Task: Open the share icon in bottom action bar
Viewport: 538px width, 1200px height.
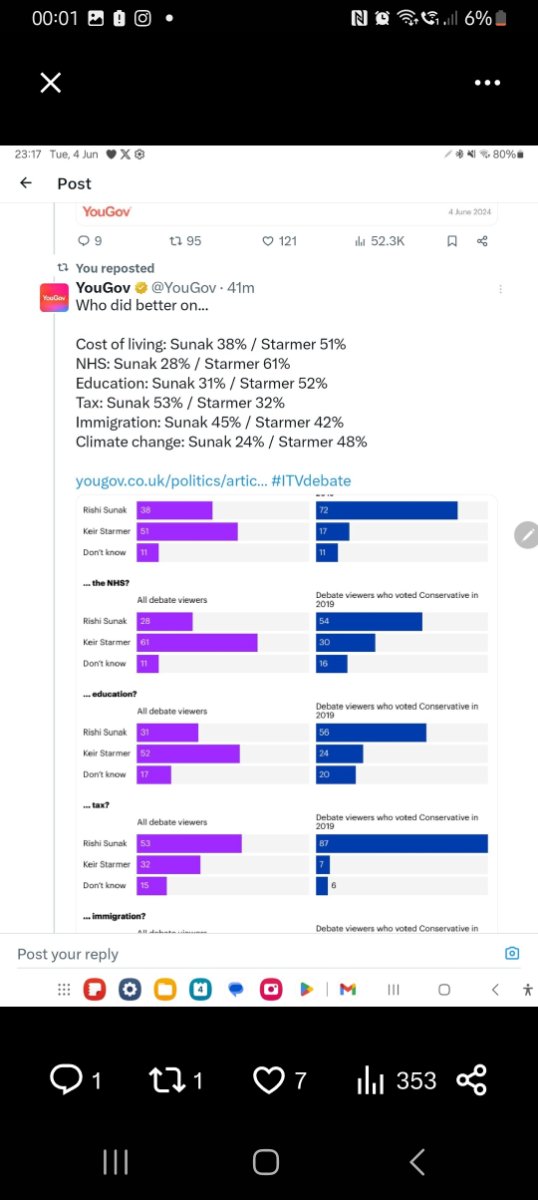Action: 471,1080
